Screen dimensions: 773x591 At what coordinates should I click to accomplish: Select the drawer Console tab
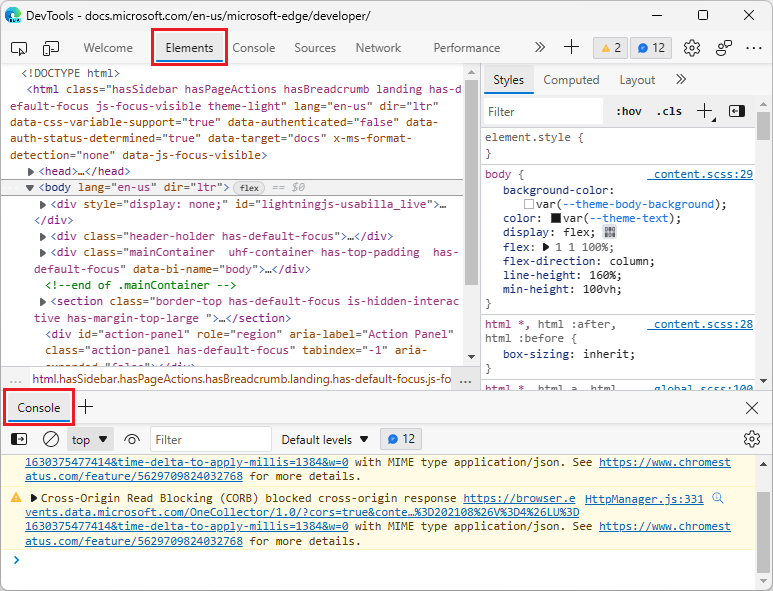pos(39,408)
